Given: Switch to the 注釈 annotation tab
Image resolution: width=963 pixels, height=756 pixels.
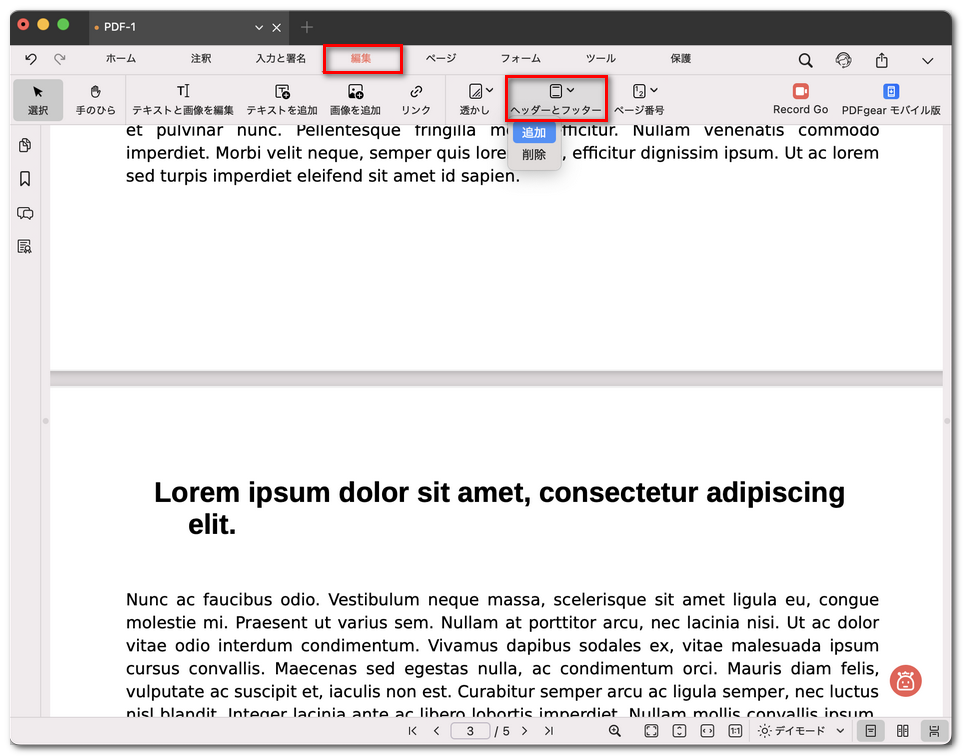Looking at the screenshot, I should [201, 59].
